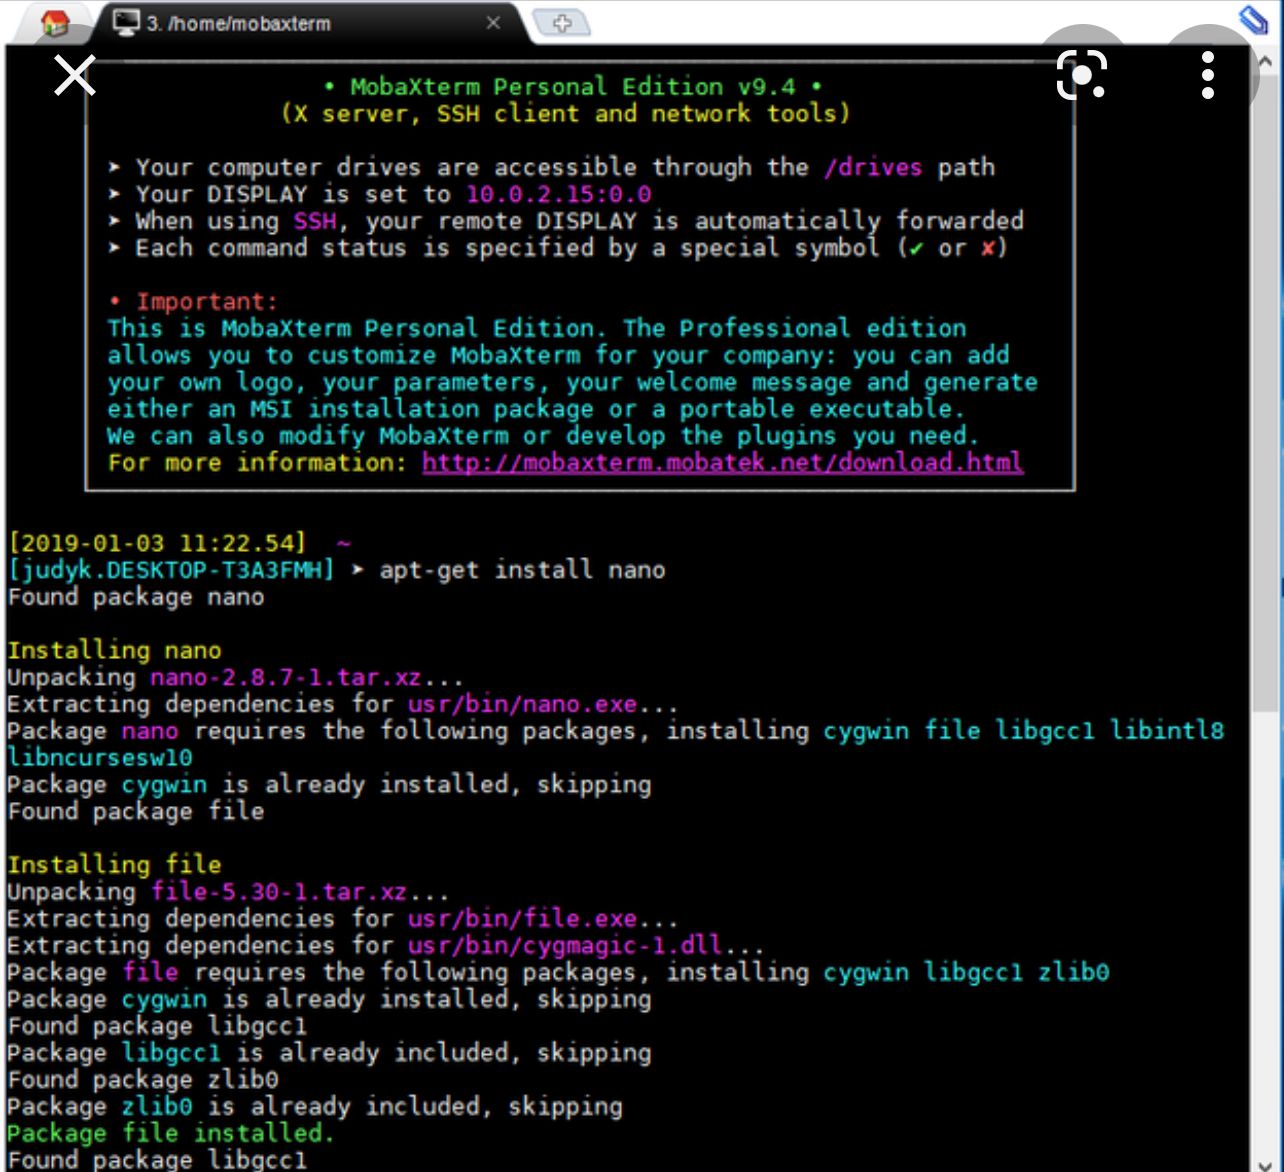
Task: Click 'Each command status is specified' banner line
Action: tap(558, 248)
